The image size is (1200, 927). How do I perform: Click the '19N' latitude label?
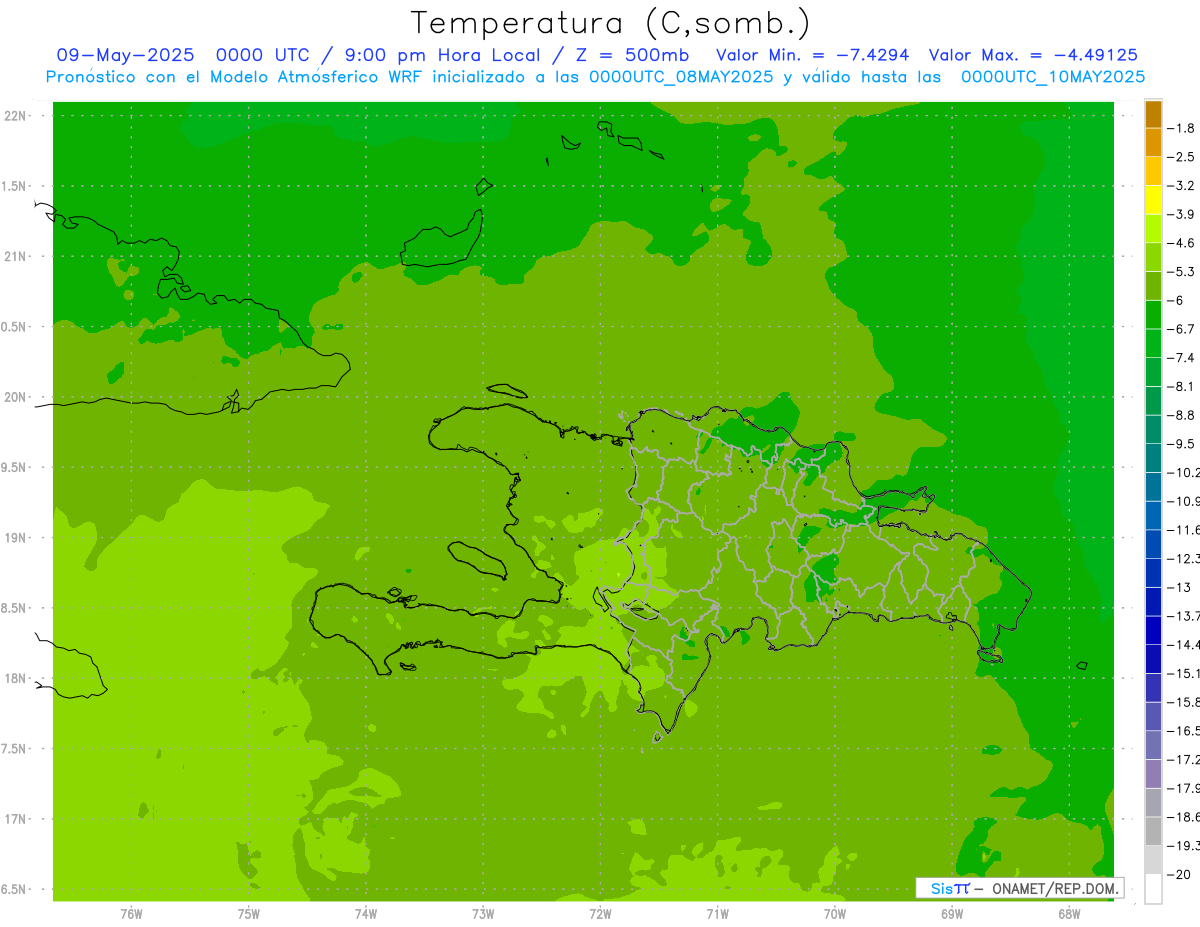(16, 538)
